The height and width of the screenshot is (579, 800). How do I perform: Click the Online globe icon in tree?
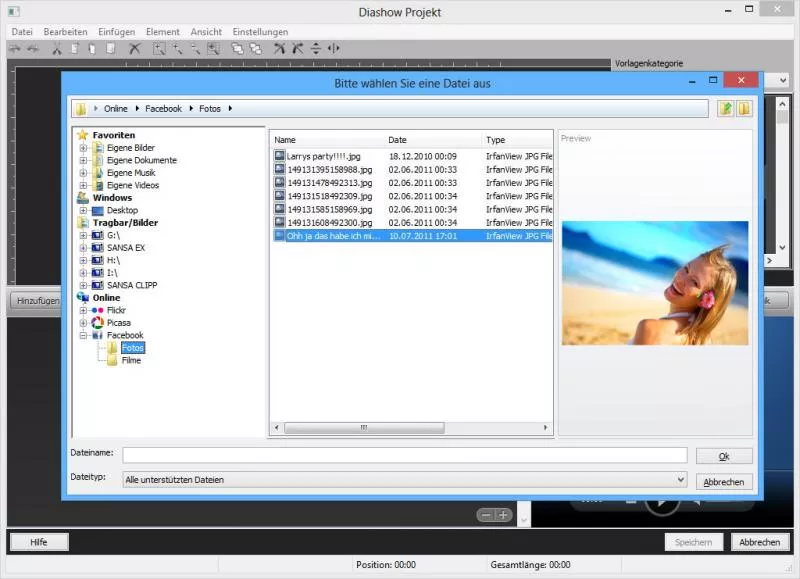pyautogui.click(x=83, y=297)
